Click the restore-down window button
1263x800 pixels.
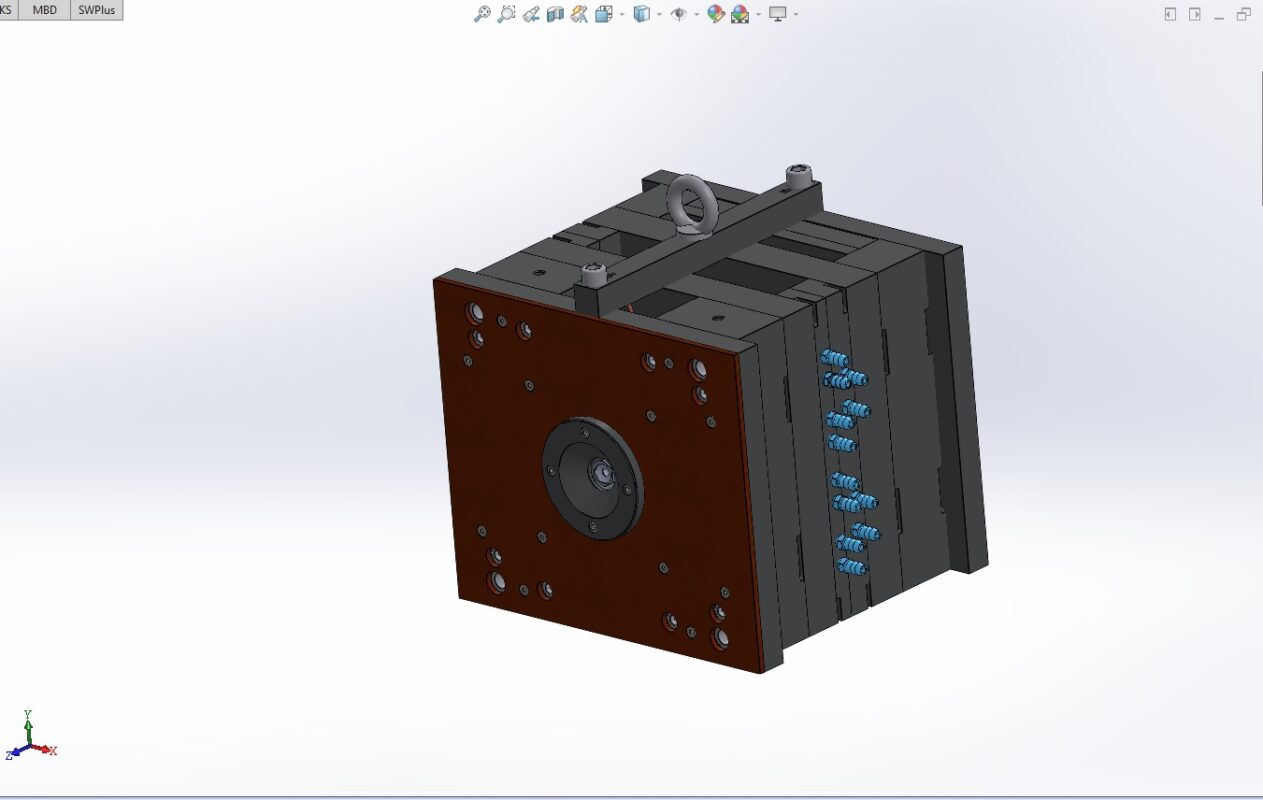click(x=1243, y=14)
